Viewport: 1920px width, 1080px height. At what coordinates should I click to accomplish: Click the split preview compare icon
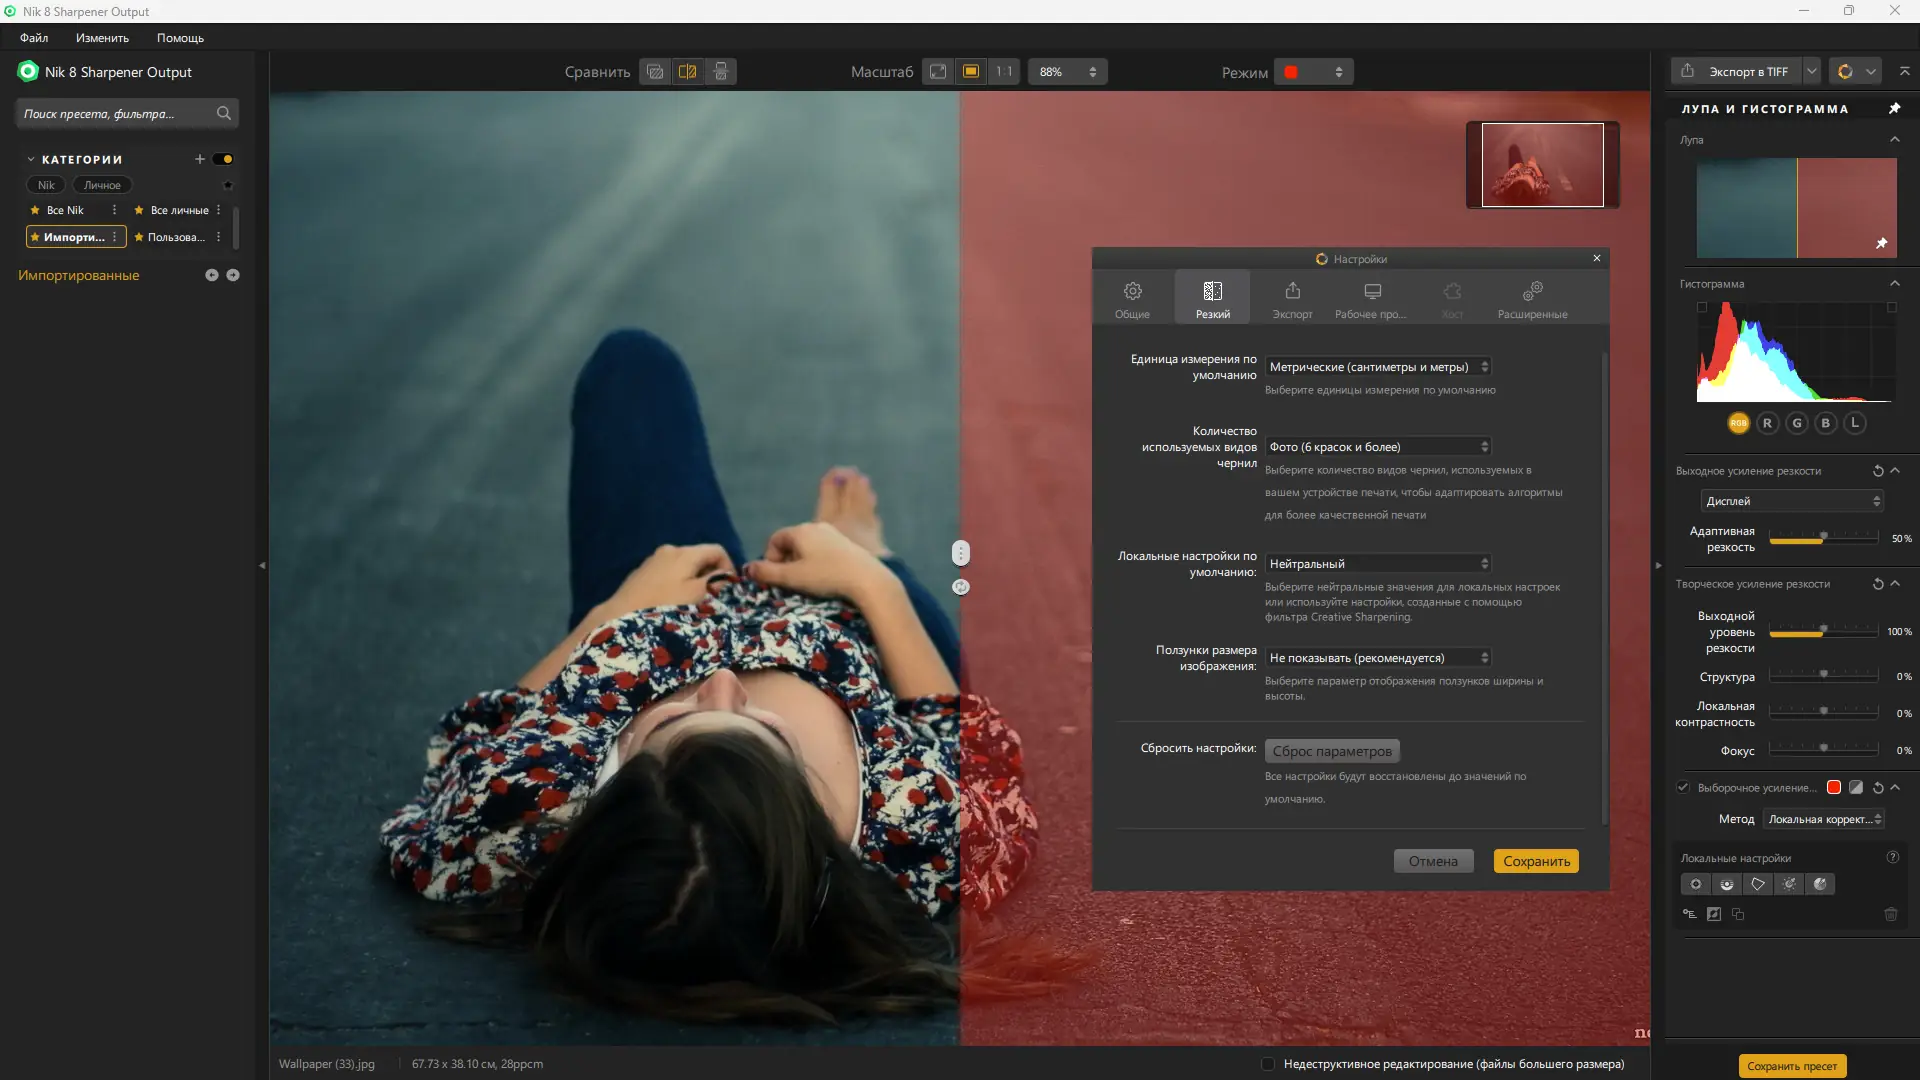pyautogui.click(x=688, y=72)
